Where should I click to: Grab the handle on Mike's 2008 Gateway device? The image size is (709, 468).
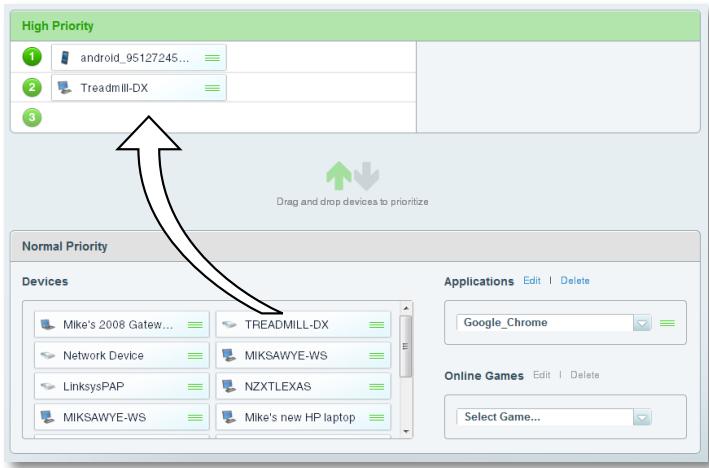coord(195,325)
